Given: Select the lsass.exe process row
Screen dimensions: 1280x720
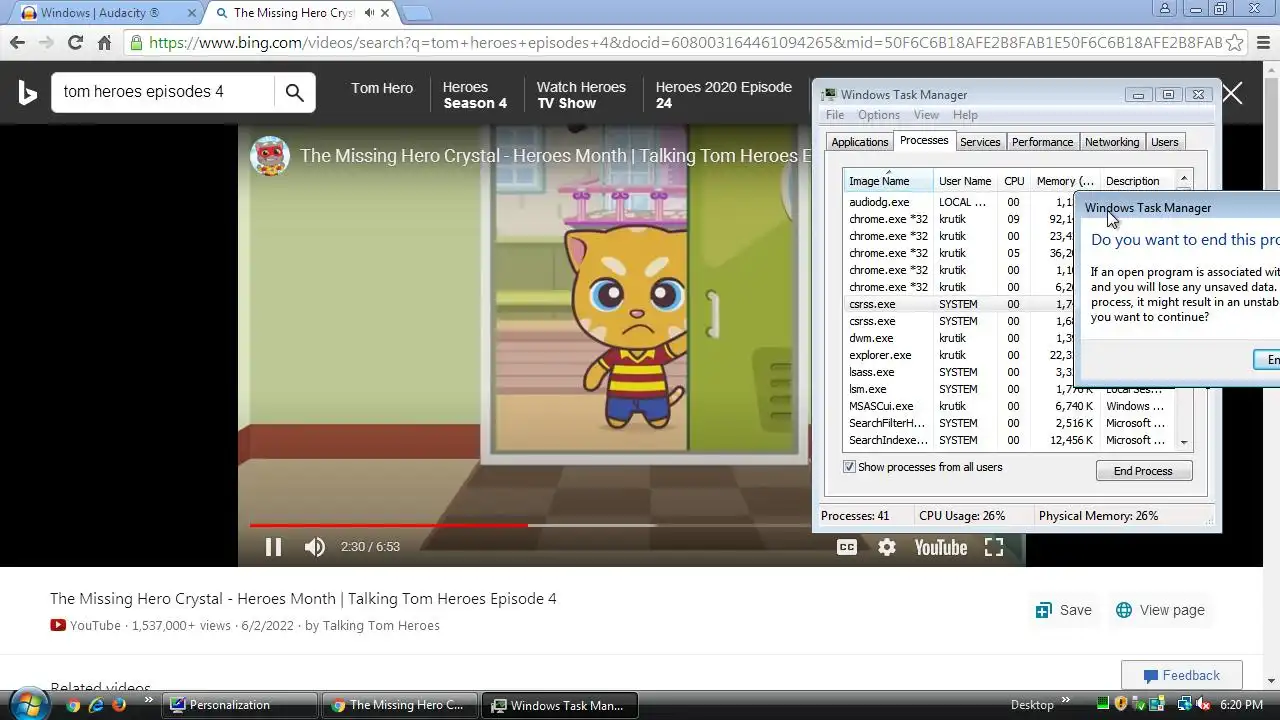Looking at the screenshot, I should coord(960,372).
